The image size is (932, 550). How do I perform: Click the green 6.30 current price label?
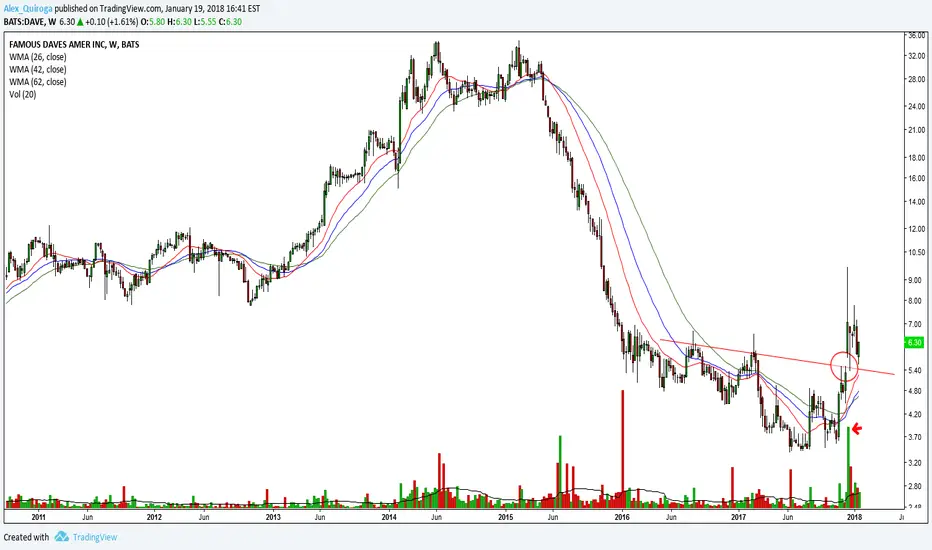point(915,342)
